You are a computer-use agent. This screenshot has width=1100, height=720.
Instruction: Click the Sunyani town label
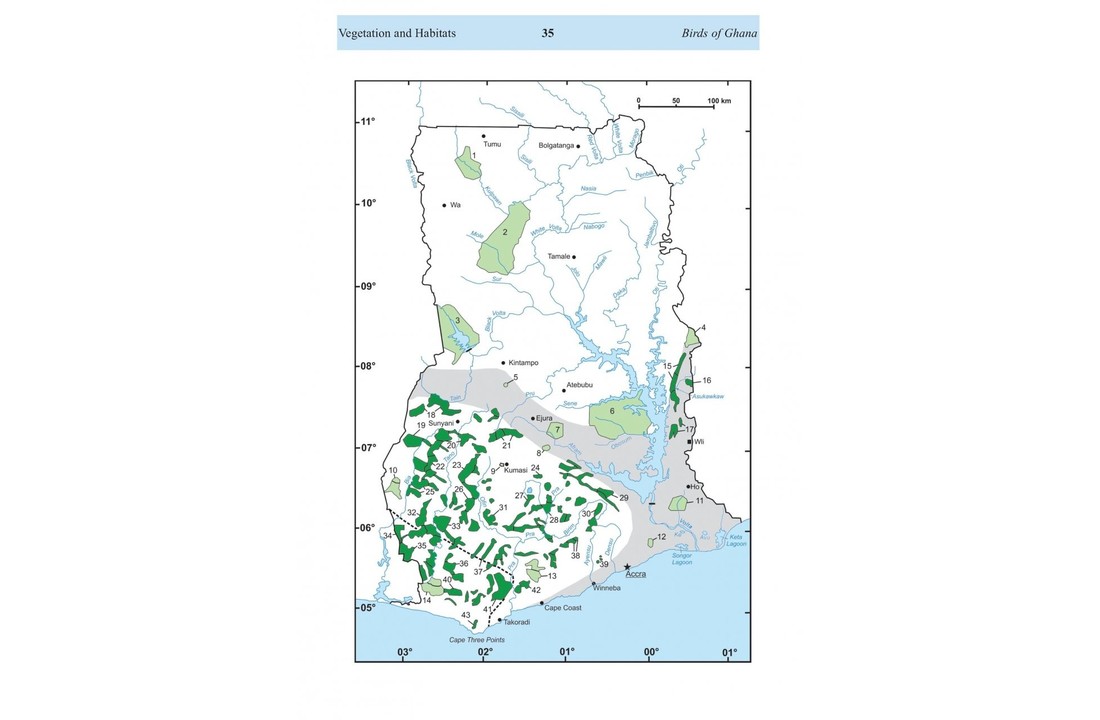coord(441,422)
